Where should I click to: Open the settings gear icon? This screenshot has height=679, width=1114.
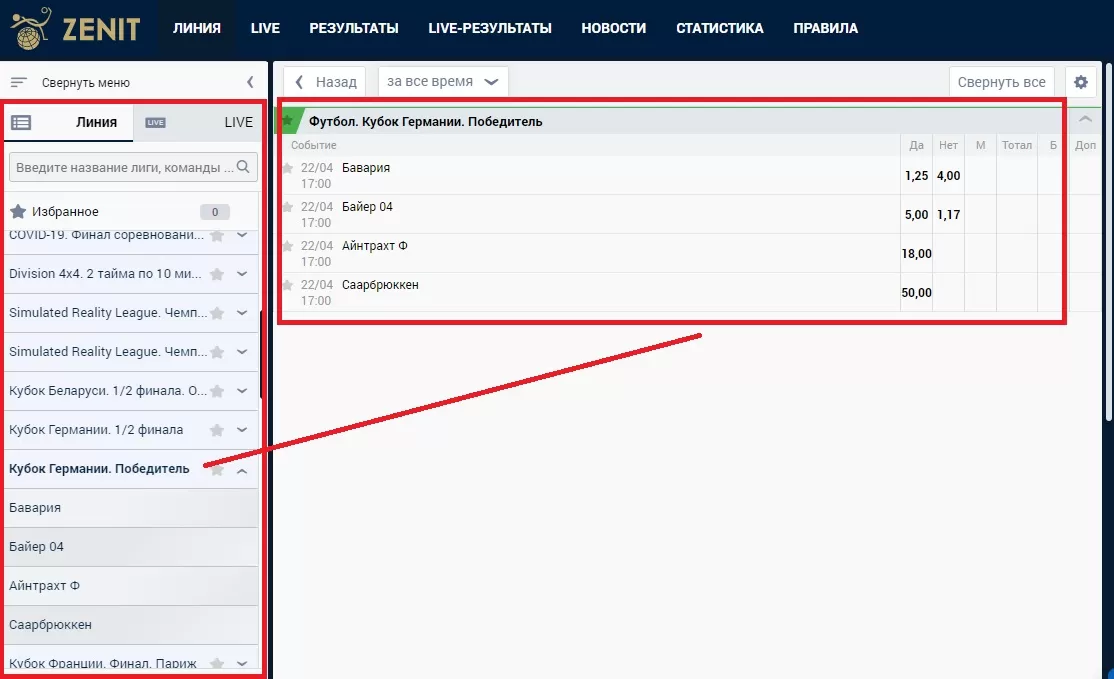click(x=1081, y=83)
